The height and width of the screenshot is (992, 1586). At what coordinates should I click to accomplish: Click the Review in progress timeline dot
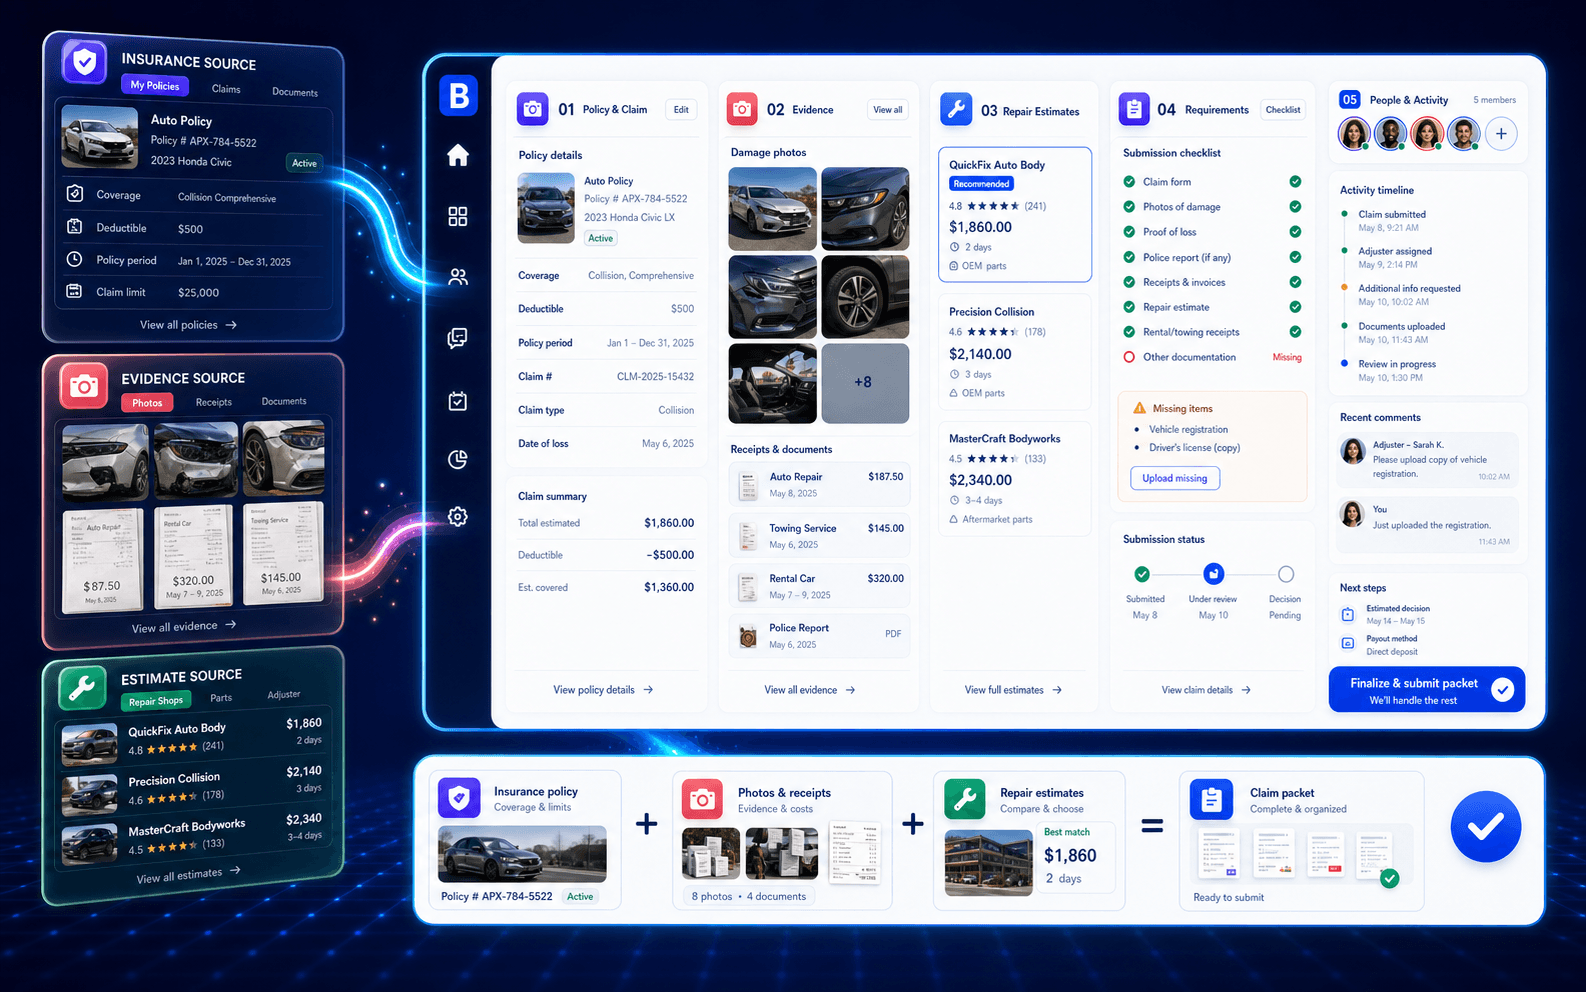(x=1344, y=364)
